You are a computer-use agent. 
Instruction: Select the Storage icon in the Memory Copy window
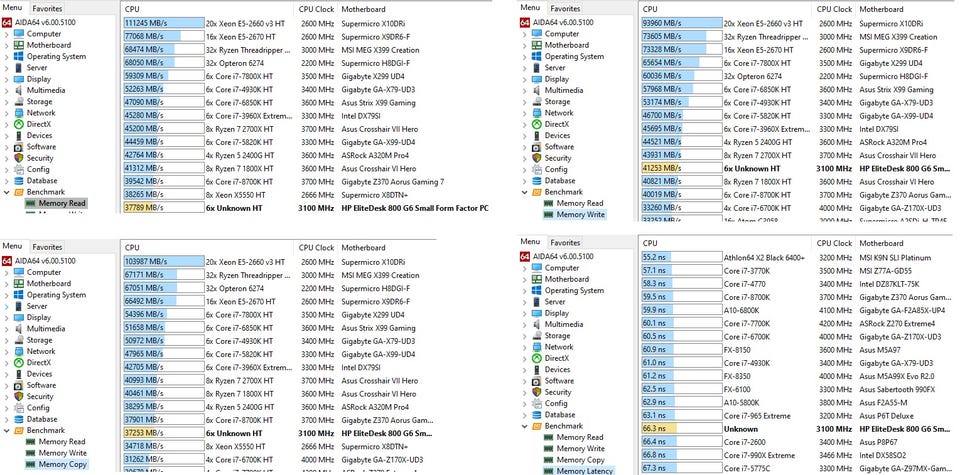tap(18, 340)
